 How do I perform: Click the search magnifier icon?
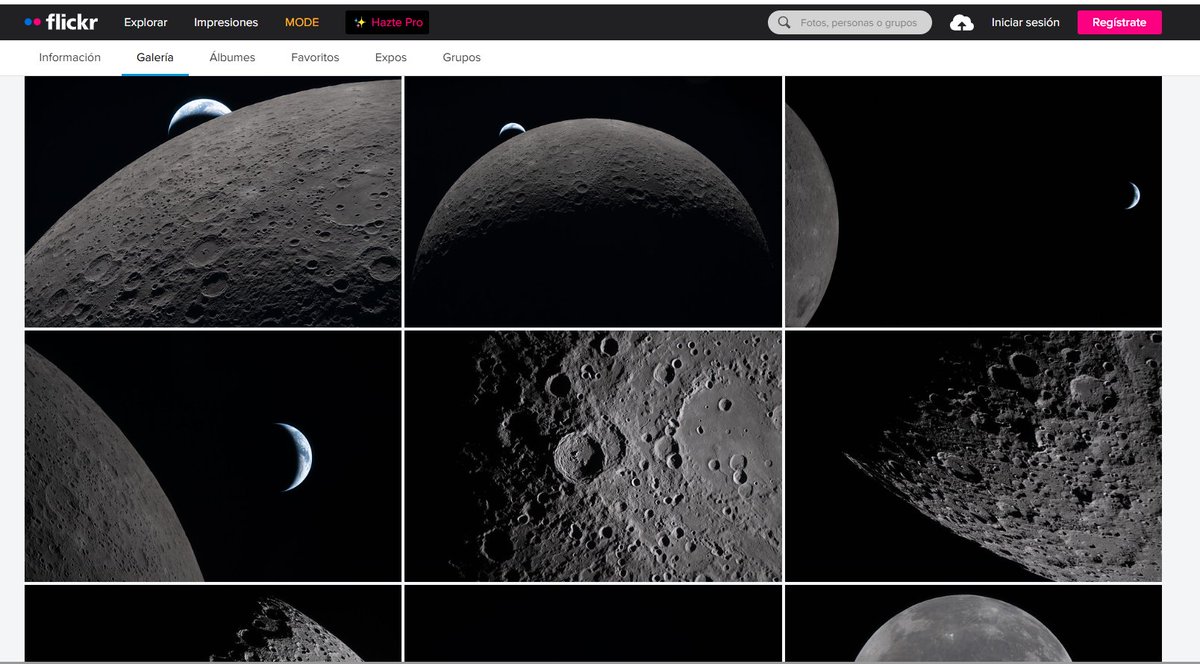tap(783, 22)
